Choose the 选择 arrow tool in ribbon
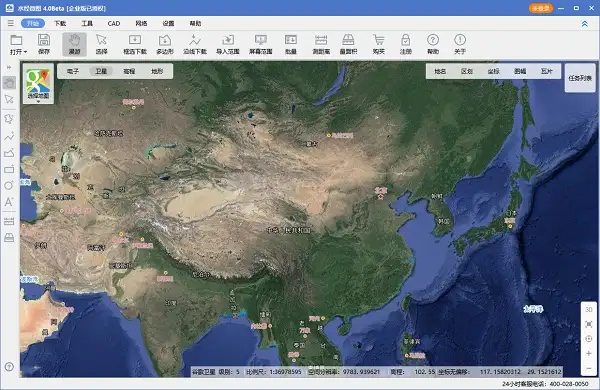Screen dimensions: 600x390 tap(101, 44)
